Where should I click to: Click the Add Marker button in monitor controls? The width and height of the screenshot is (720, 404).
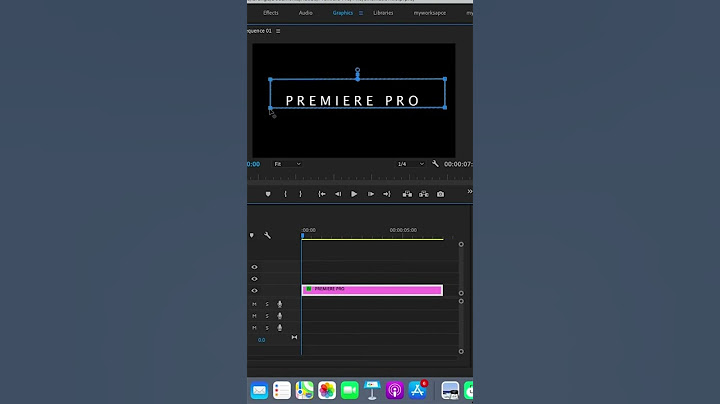coord(268,194)
